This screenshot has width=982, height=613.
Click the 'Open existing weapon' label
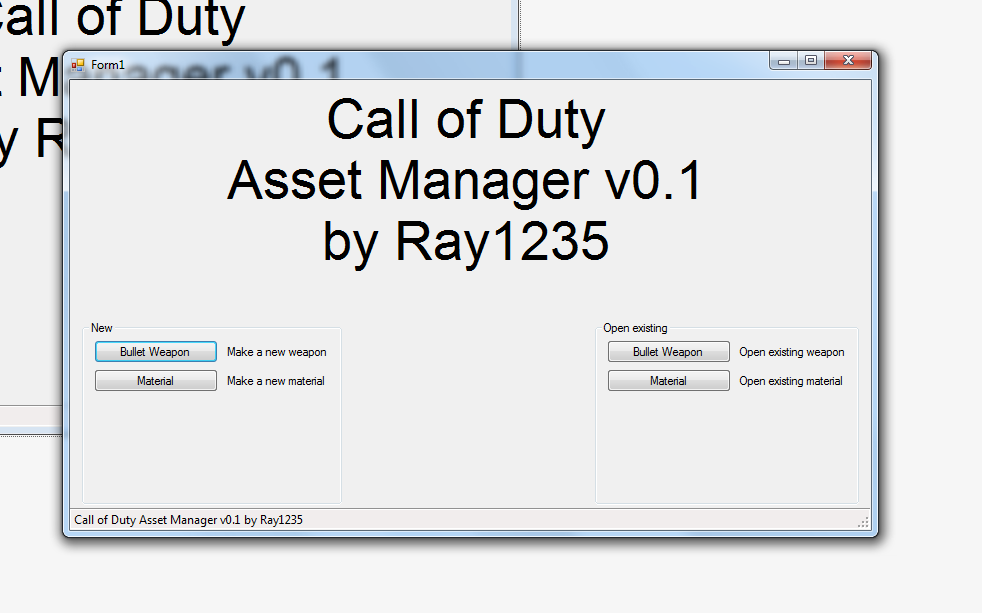(792, 352)
